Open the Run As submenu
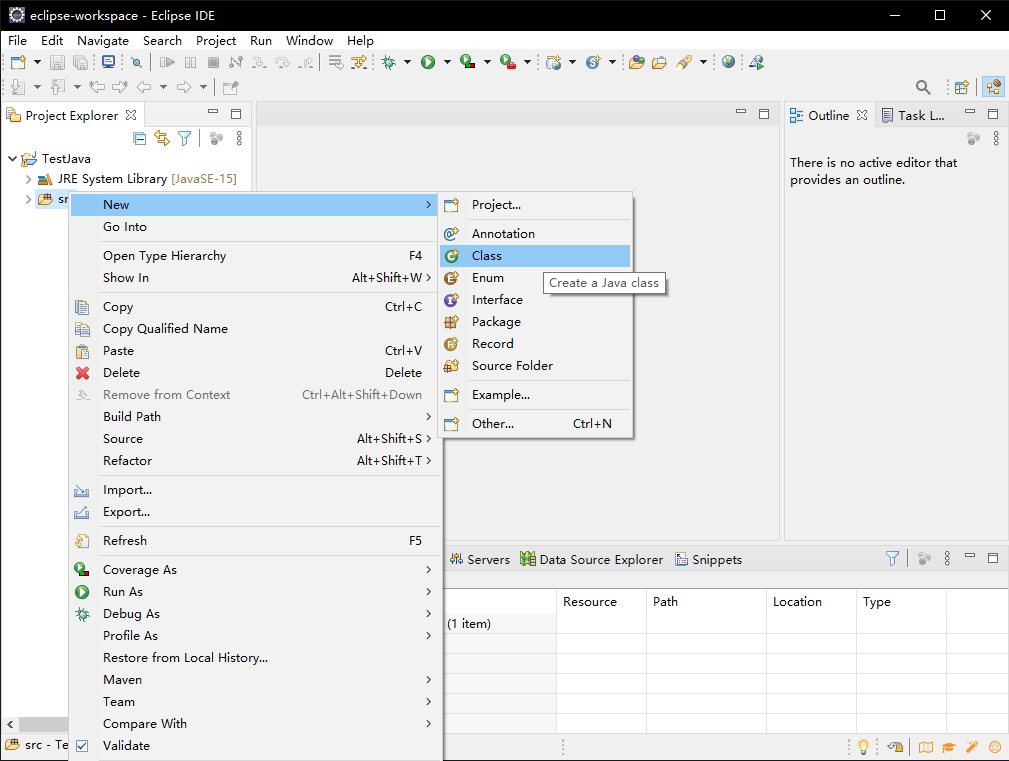1009x761 pixels. [x=255, y=592]
